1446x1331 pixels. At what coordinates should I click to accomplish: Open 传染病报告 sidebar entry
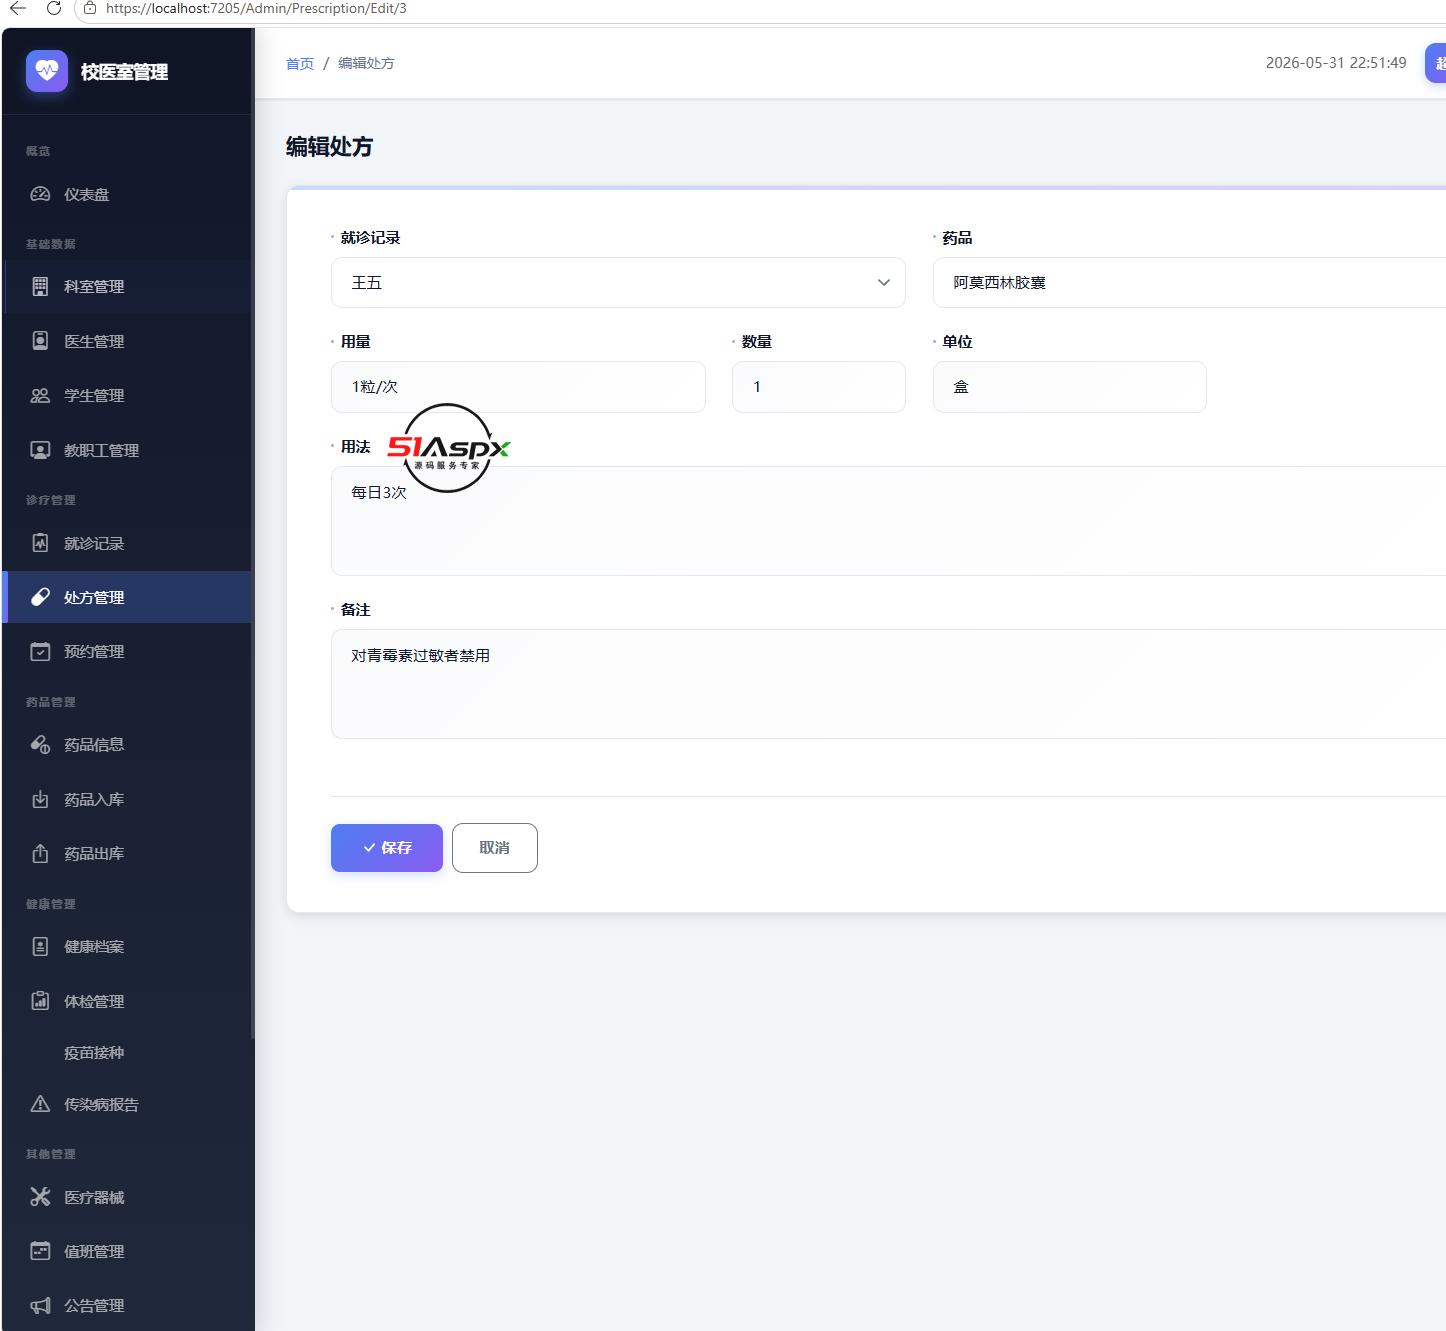(x=128, y=1104)
